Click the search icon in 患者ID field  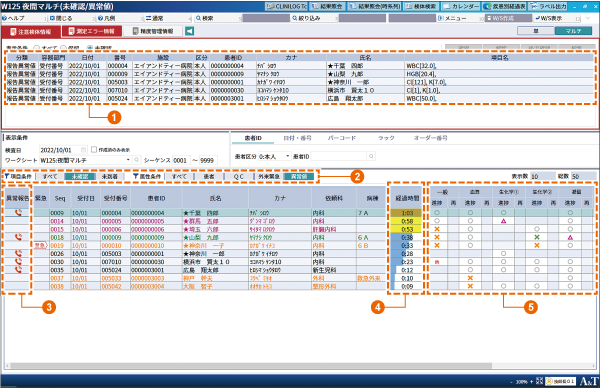click(371, 156)
